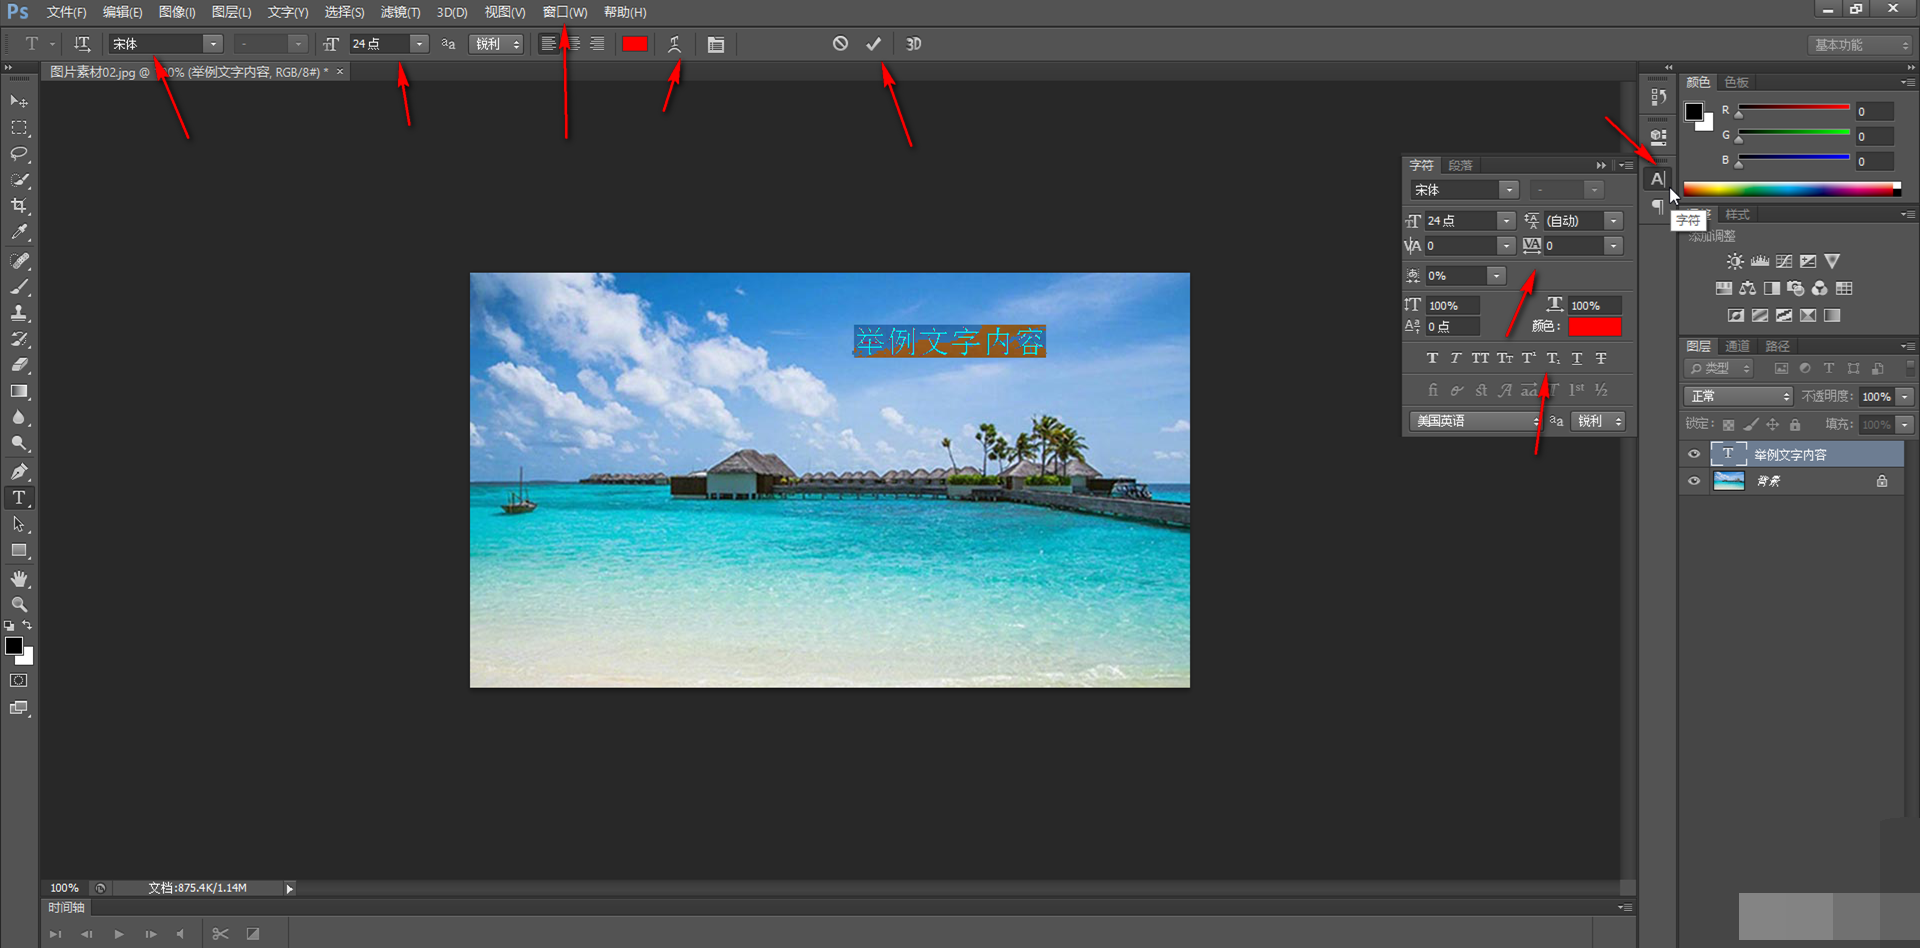Open the font family dropdown in options bar
Image resolution: width=1920 pixels, height=948 pixels.
pos(213,44)
